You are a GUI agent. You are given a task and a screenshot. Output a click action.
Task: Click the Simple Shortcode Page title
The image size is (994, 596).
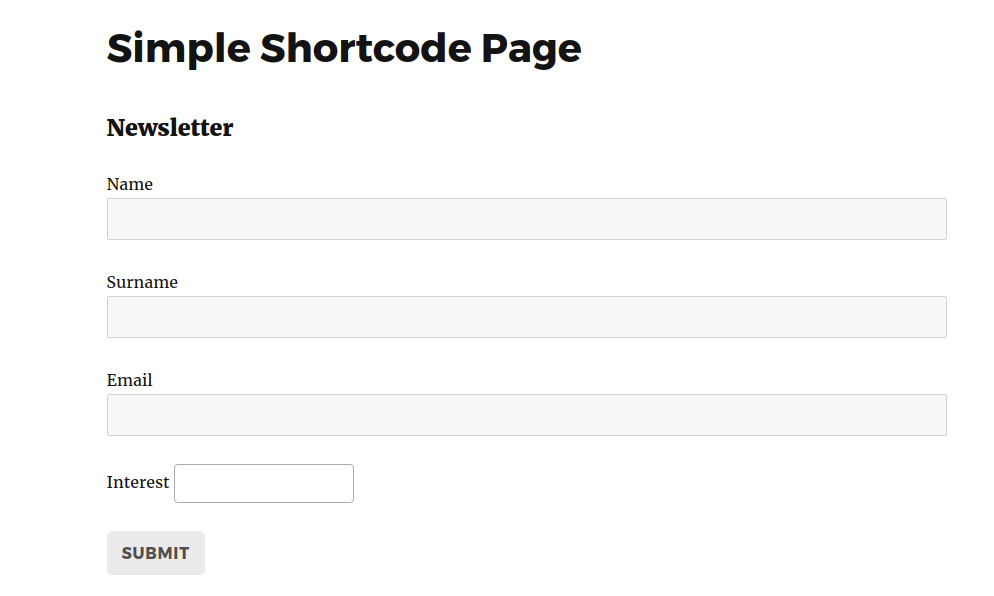[x=344, y=48]
